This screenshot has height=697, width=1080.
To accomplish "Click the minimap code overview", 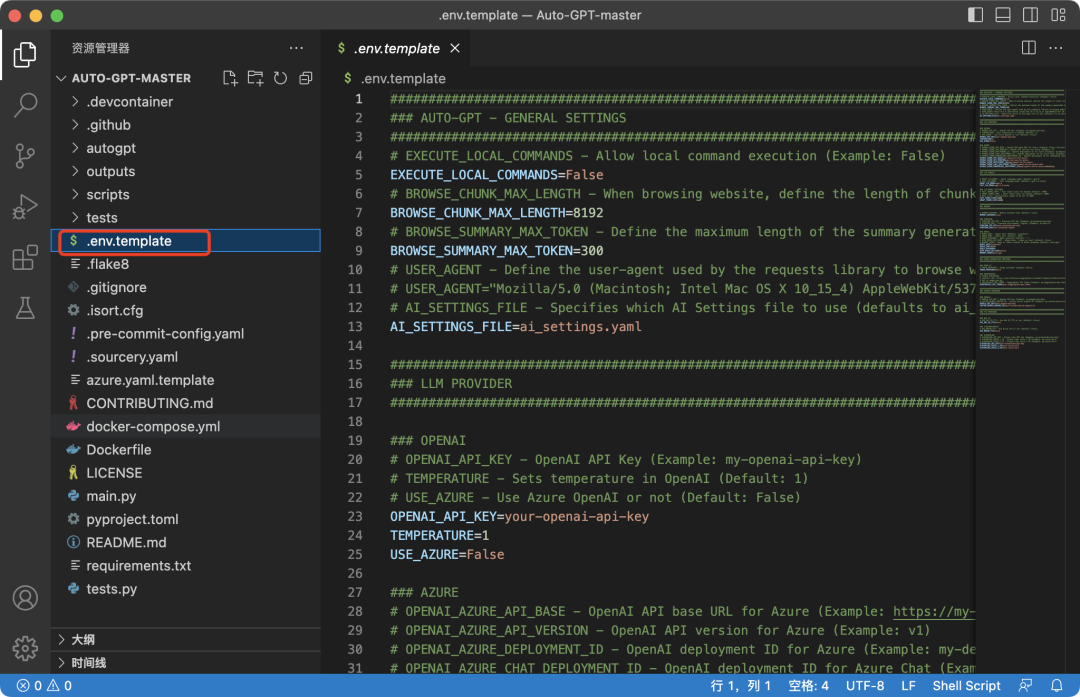I will 1022,220.
